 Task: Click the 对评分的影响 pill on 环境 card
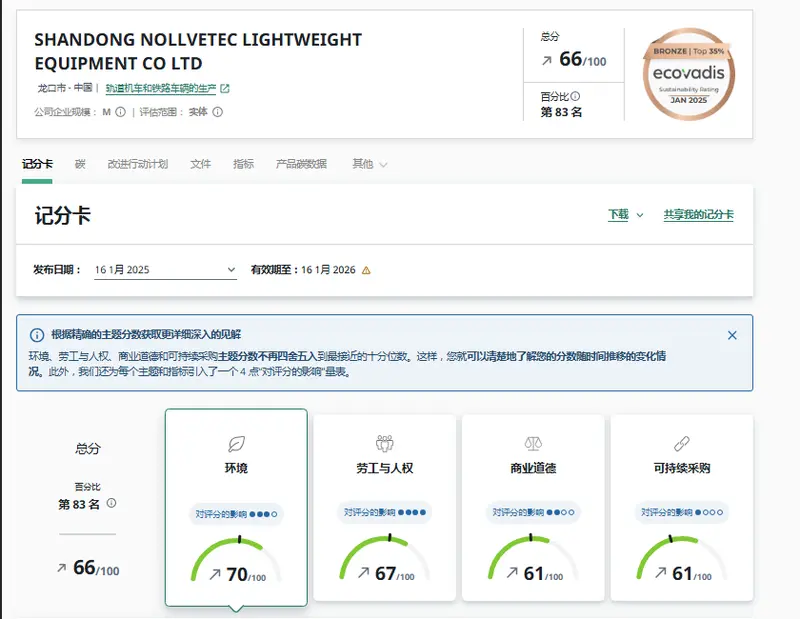[236, 514]
